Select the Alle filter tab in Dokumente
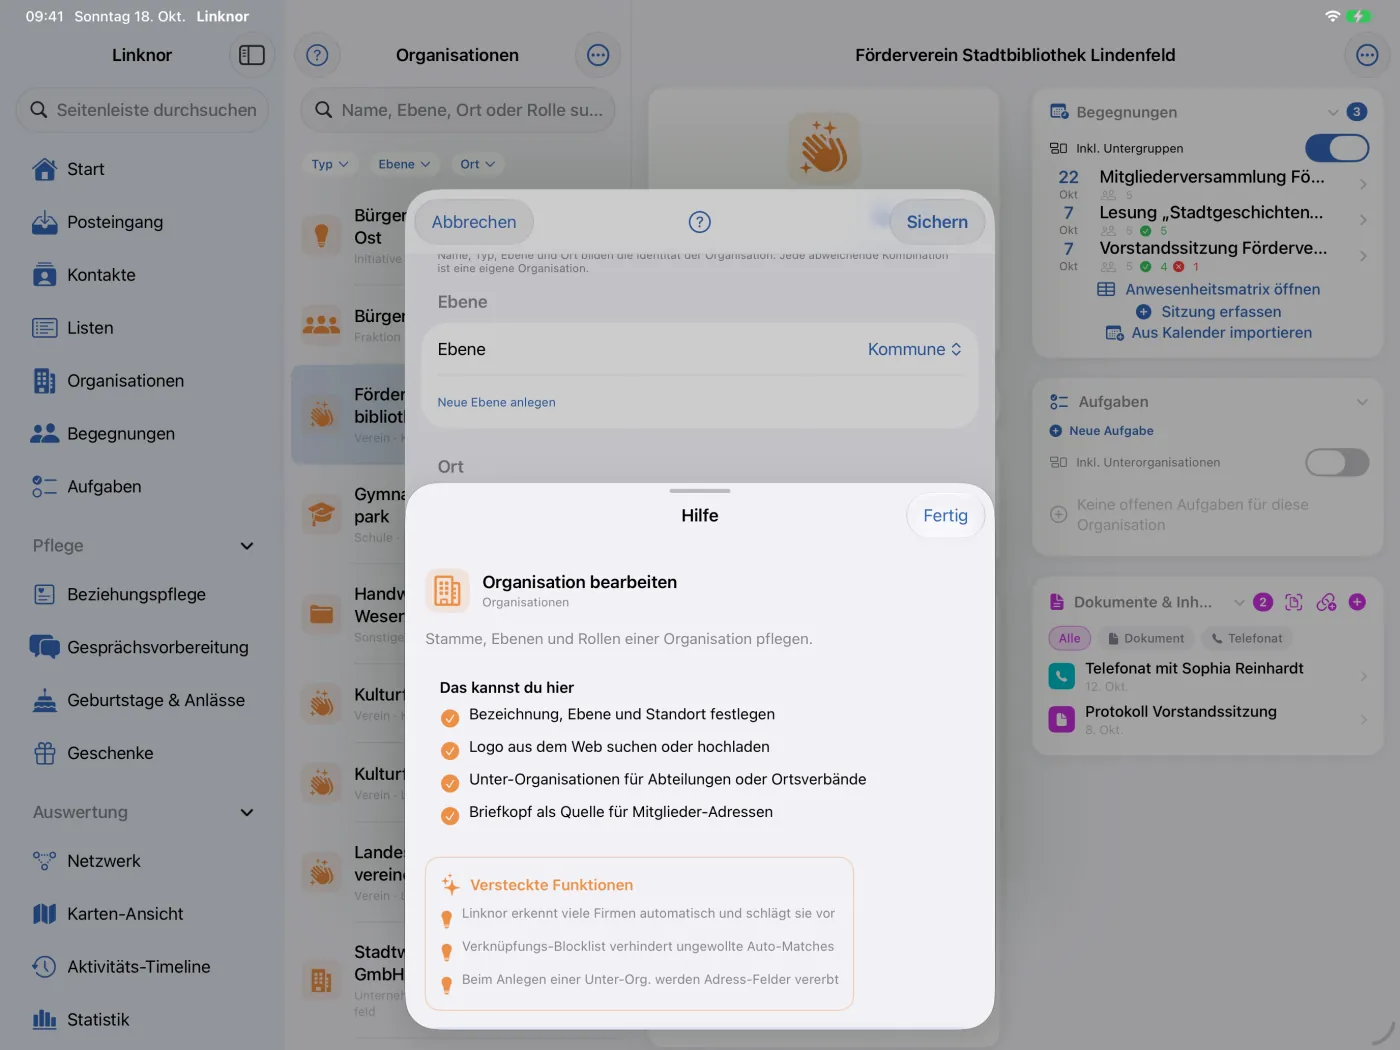Image resolution: width=1400 pixels, height=1050 pixels. 1069,639
